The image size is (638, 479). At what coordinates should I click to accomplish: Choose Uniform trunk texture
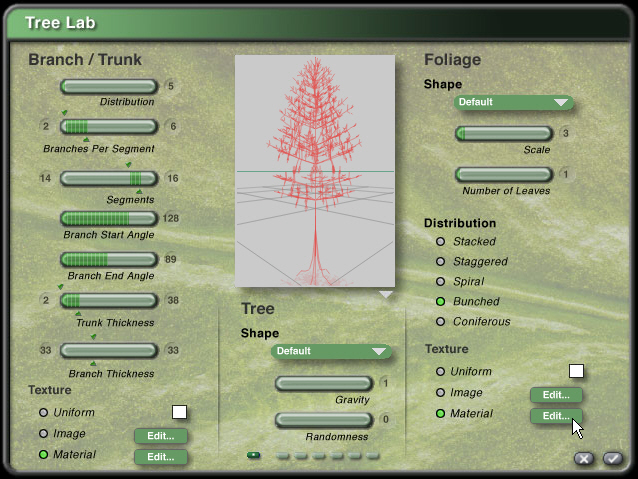pyautogui.click(x=44, y=413)
